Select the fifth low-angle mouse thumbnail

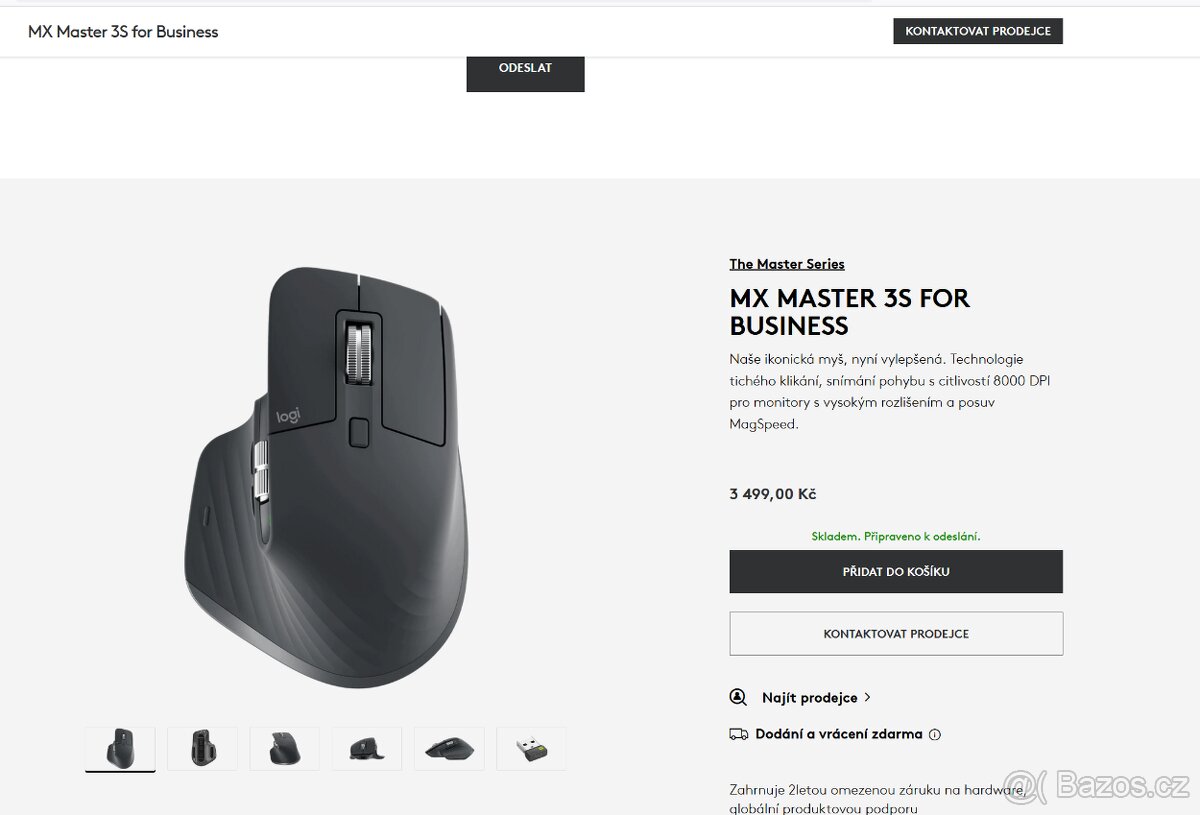point(449,749)
